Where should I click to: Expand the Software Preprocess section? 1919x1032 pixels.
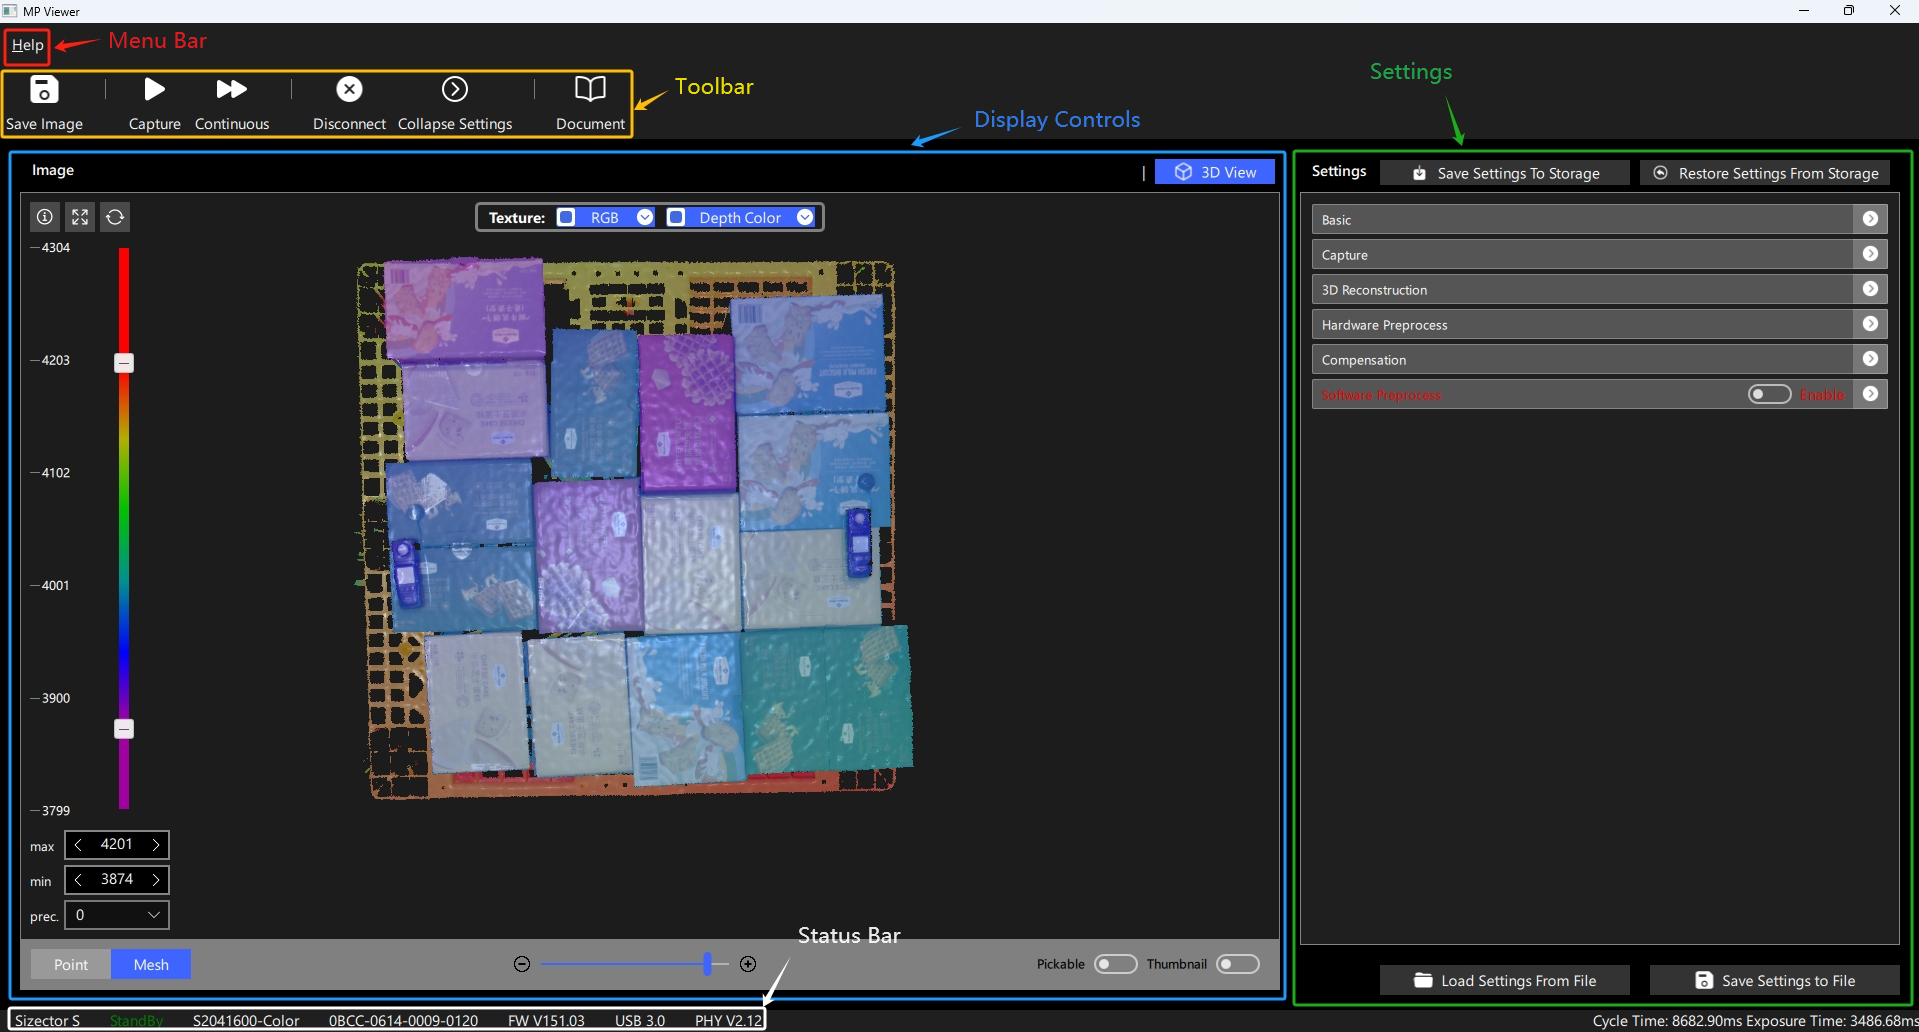click(x=1870, y=394)
